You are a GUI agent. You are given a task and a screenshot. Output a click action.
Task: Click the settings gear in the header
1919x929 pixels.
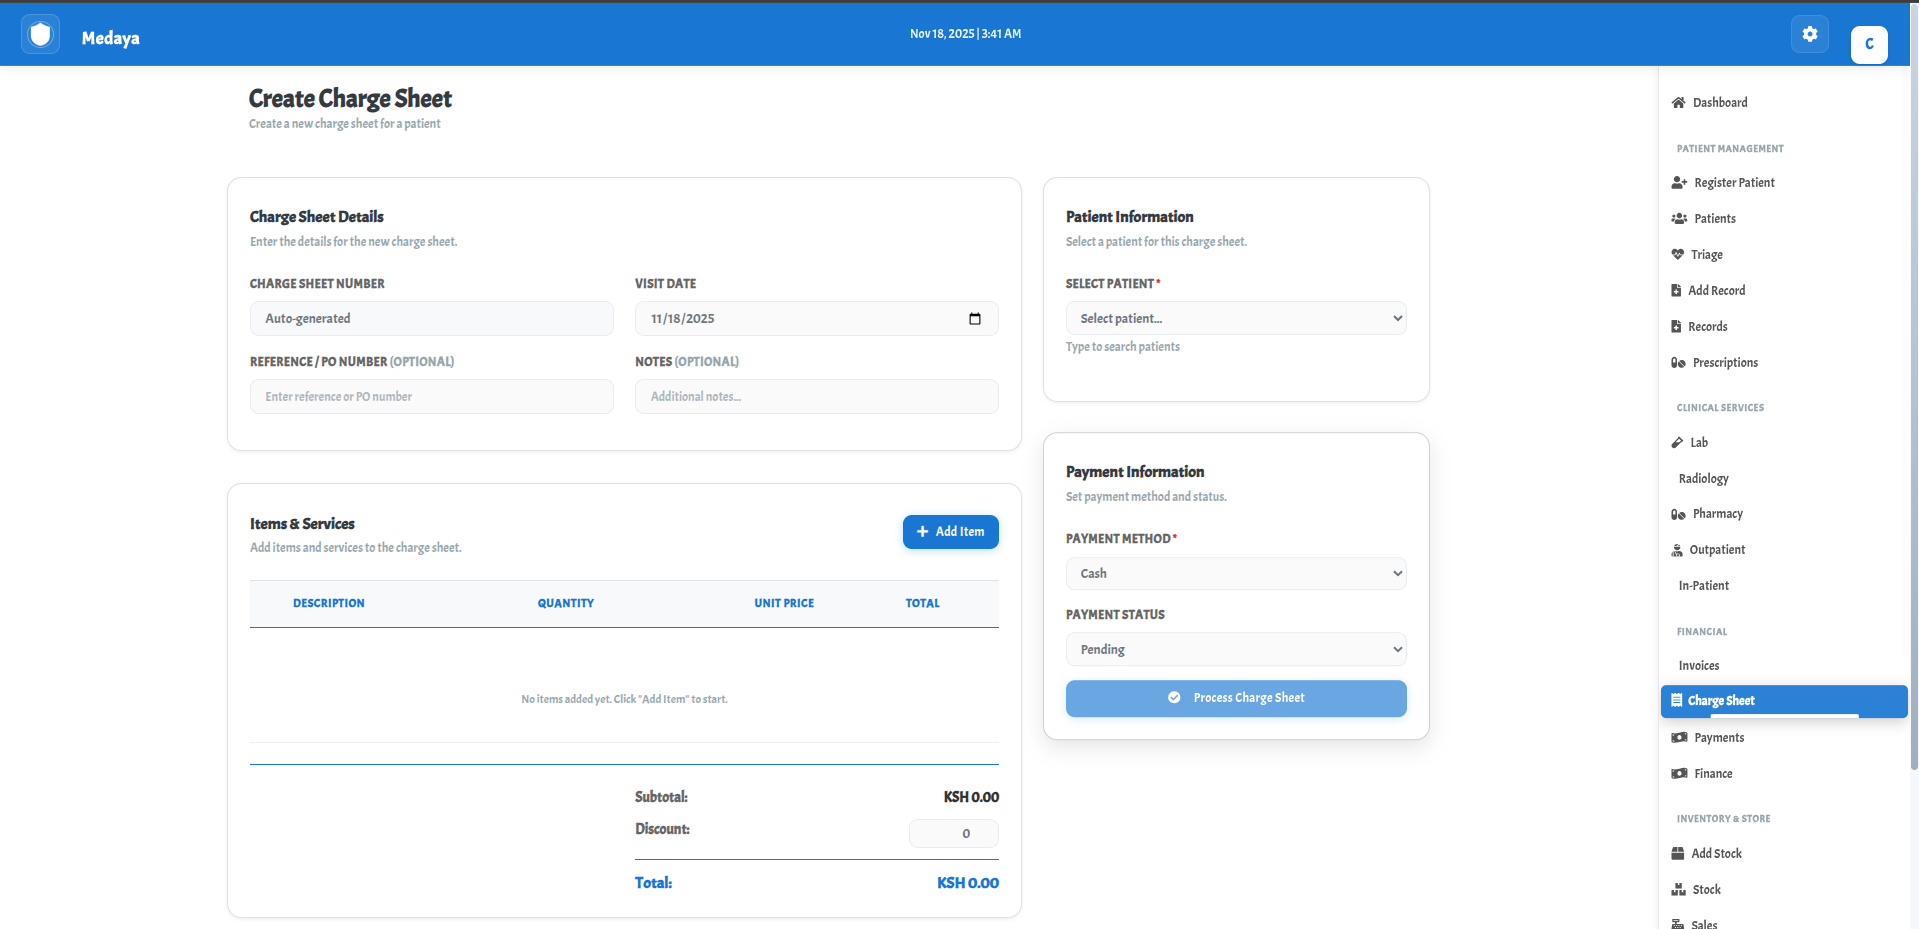click(1808, 33)
